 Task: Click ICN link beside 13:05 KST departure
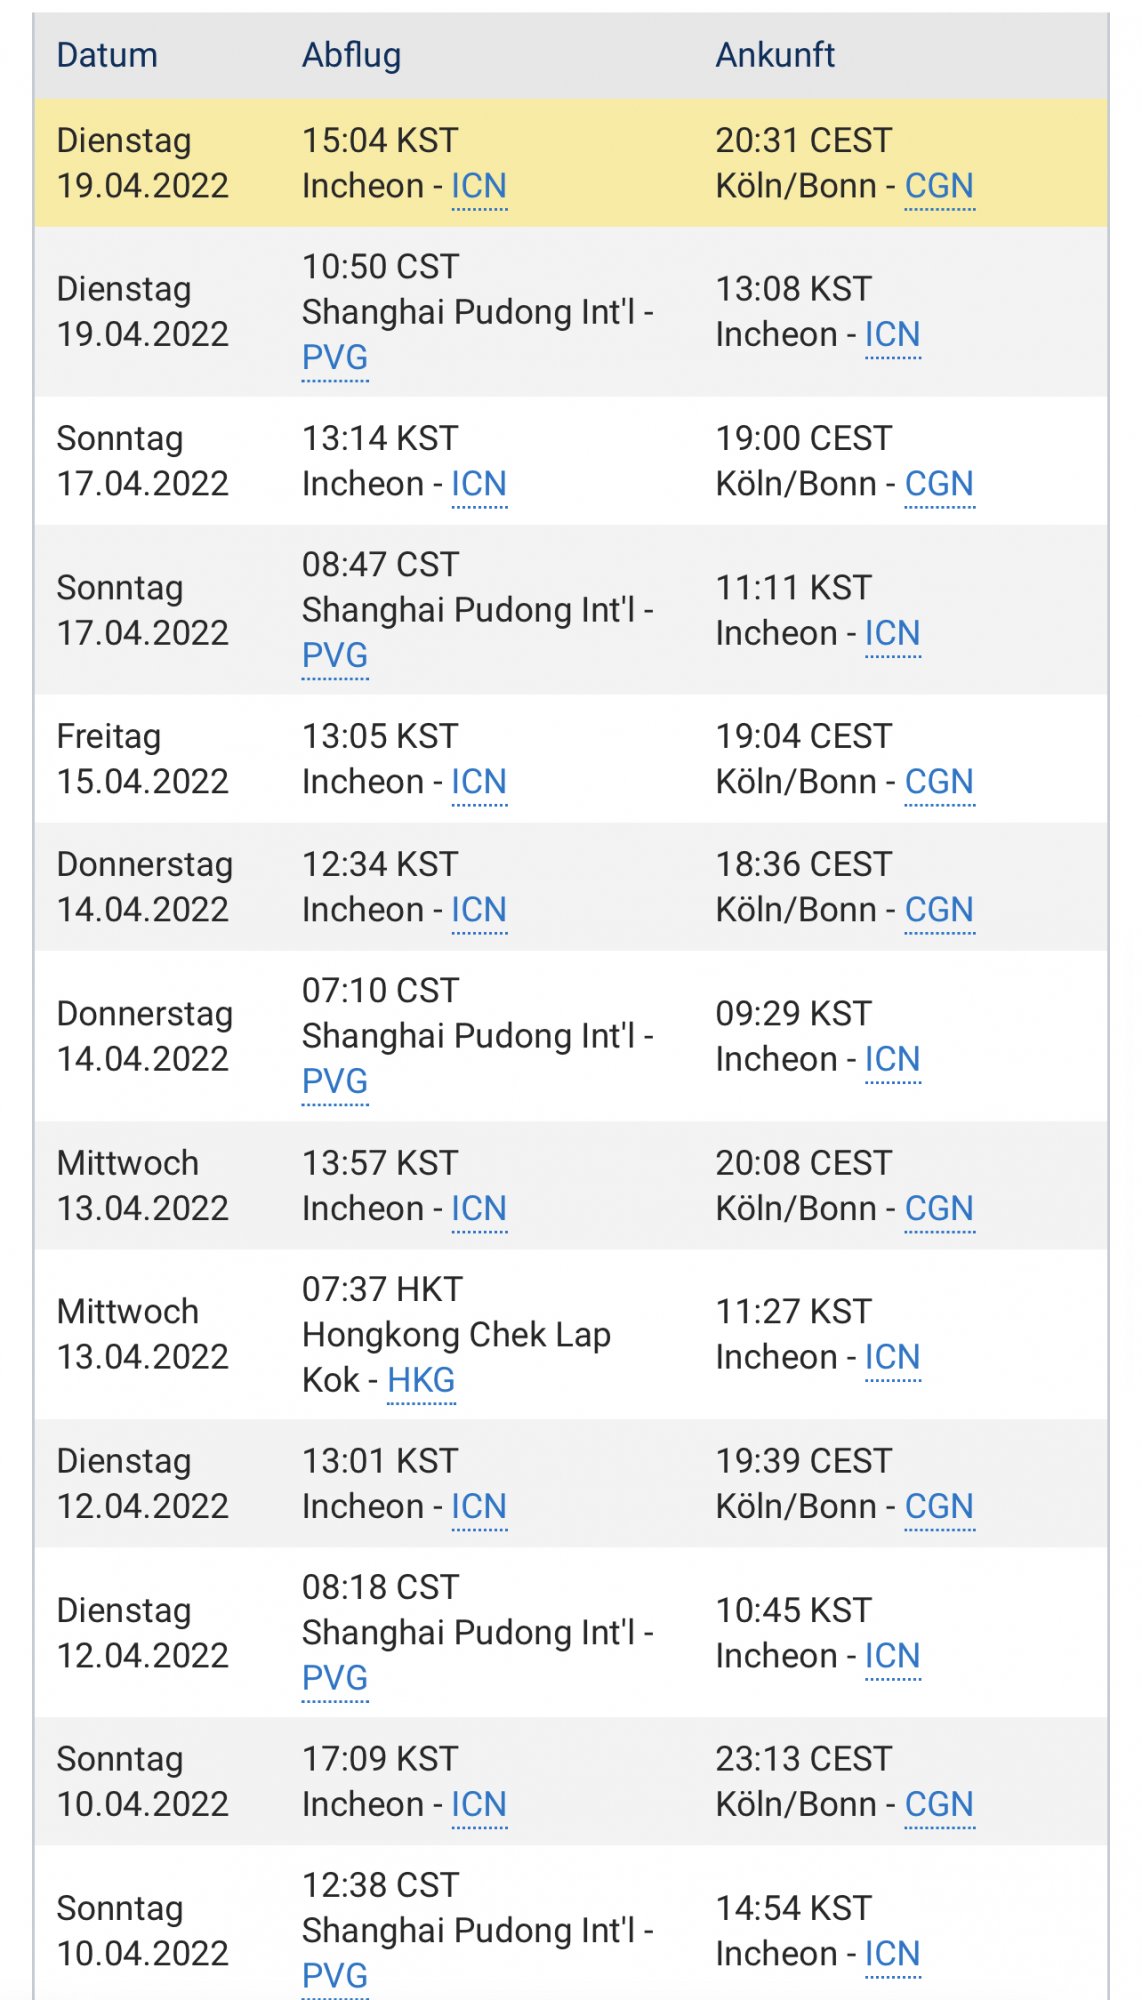coord(479,782)
